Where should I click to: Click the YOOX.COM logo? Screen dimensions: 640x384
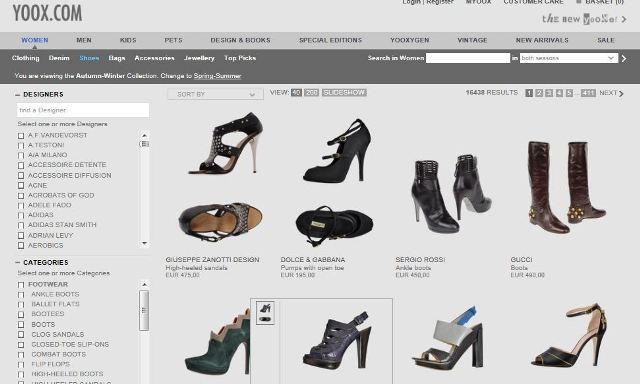(47, 13)
